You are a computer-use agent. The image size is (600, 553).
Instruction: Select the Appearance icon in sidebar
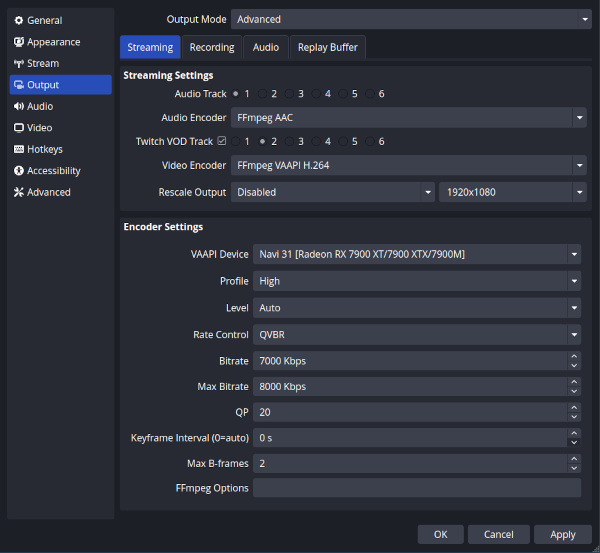tap(19, 42)
